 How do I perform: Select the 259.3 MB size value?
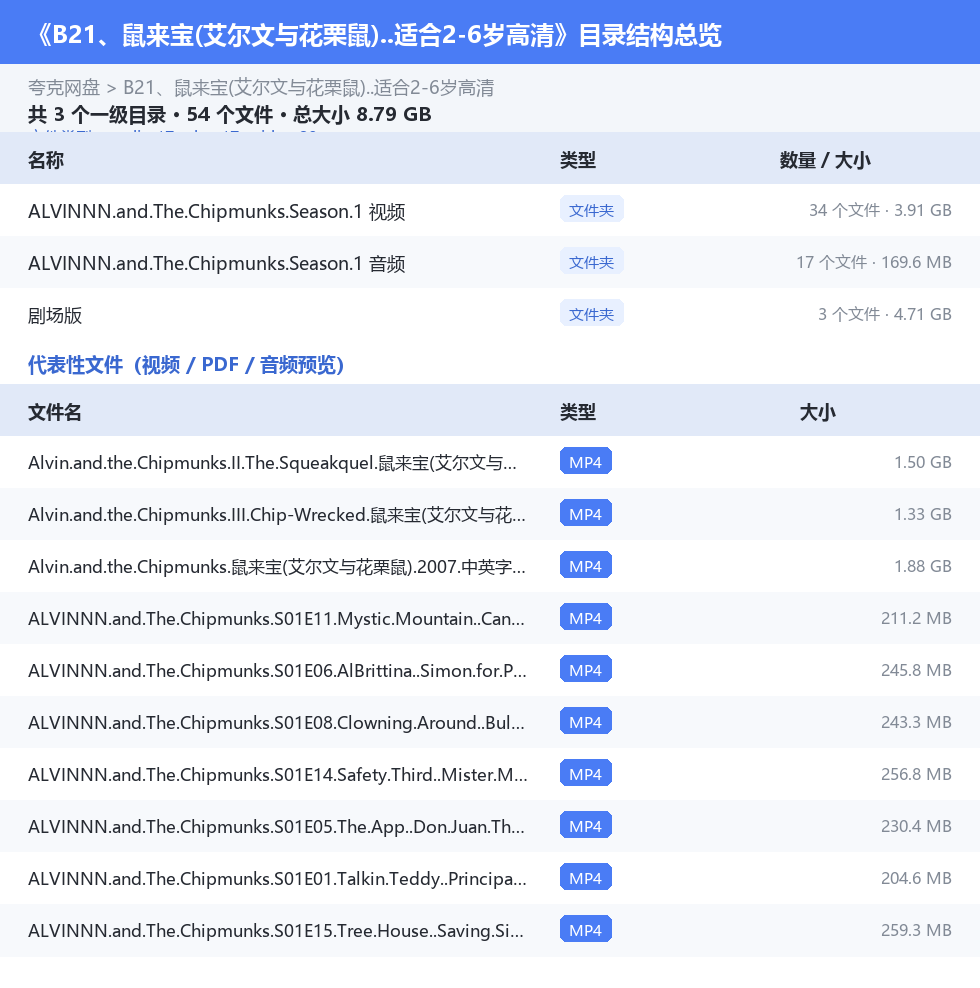point(916,930)
